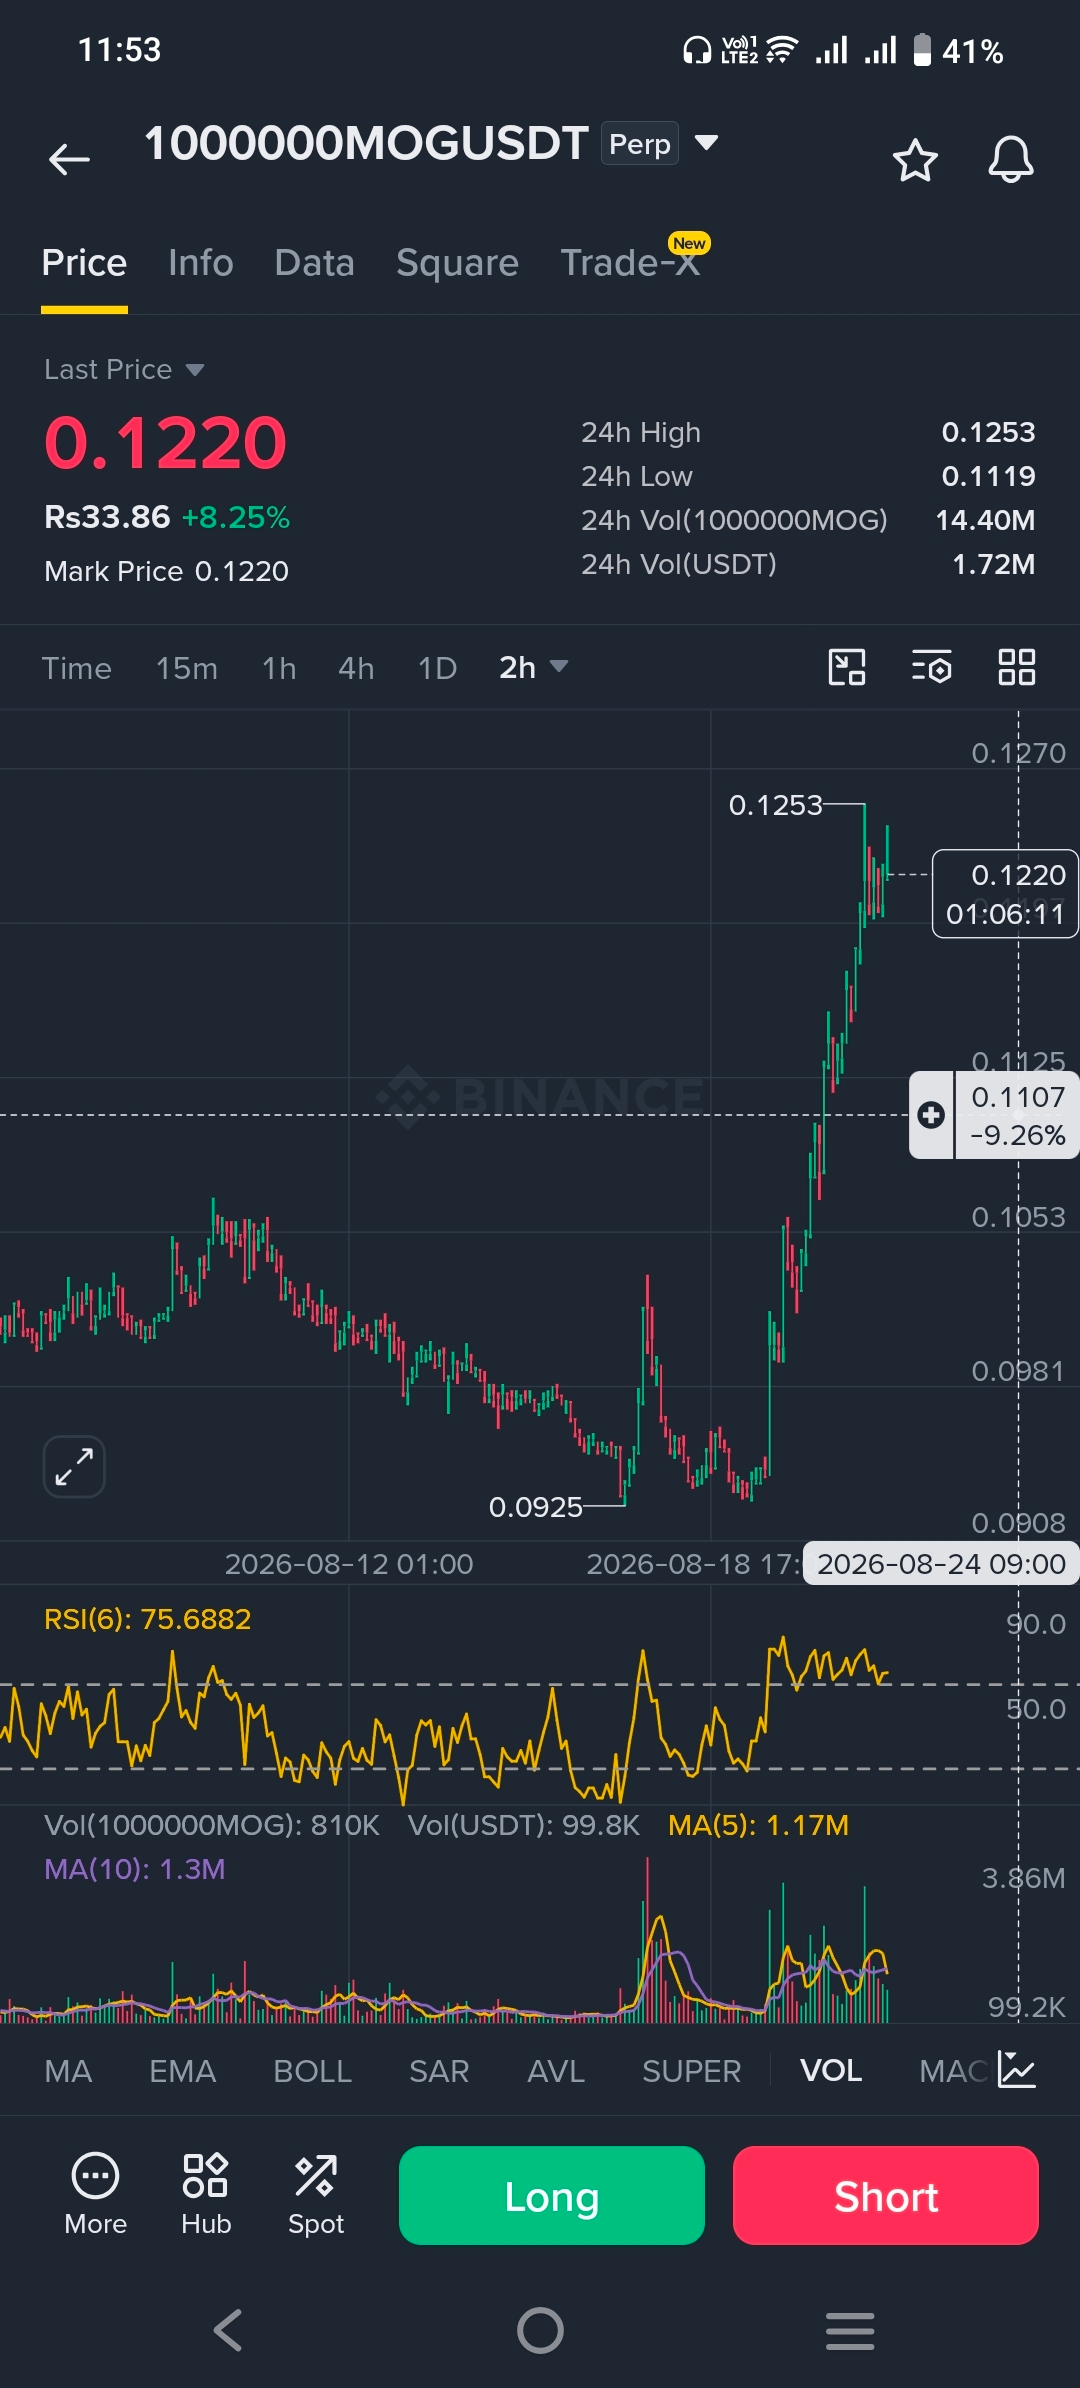Switch to the Square tab
Screen dimensions: 1080x2388
coord(457,263)
